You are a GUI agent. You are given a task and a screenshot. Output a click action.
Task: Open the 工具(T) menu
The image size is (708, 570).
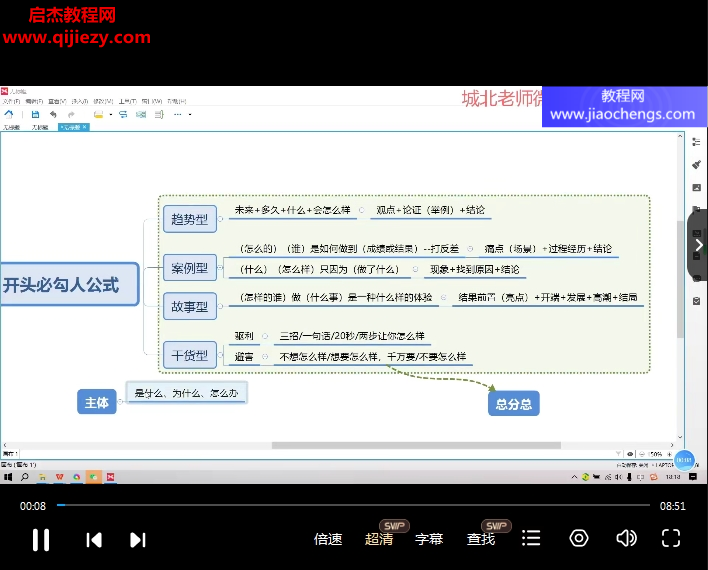pos(127,101)
